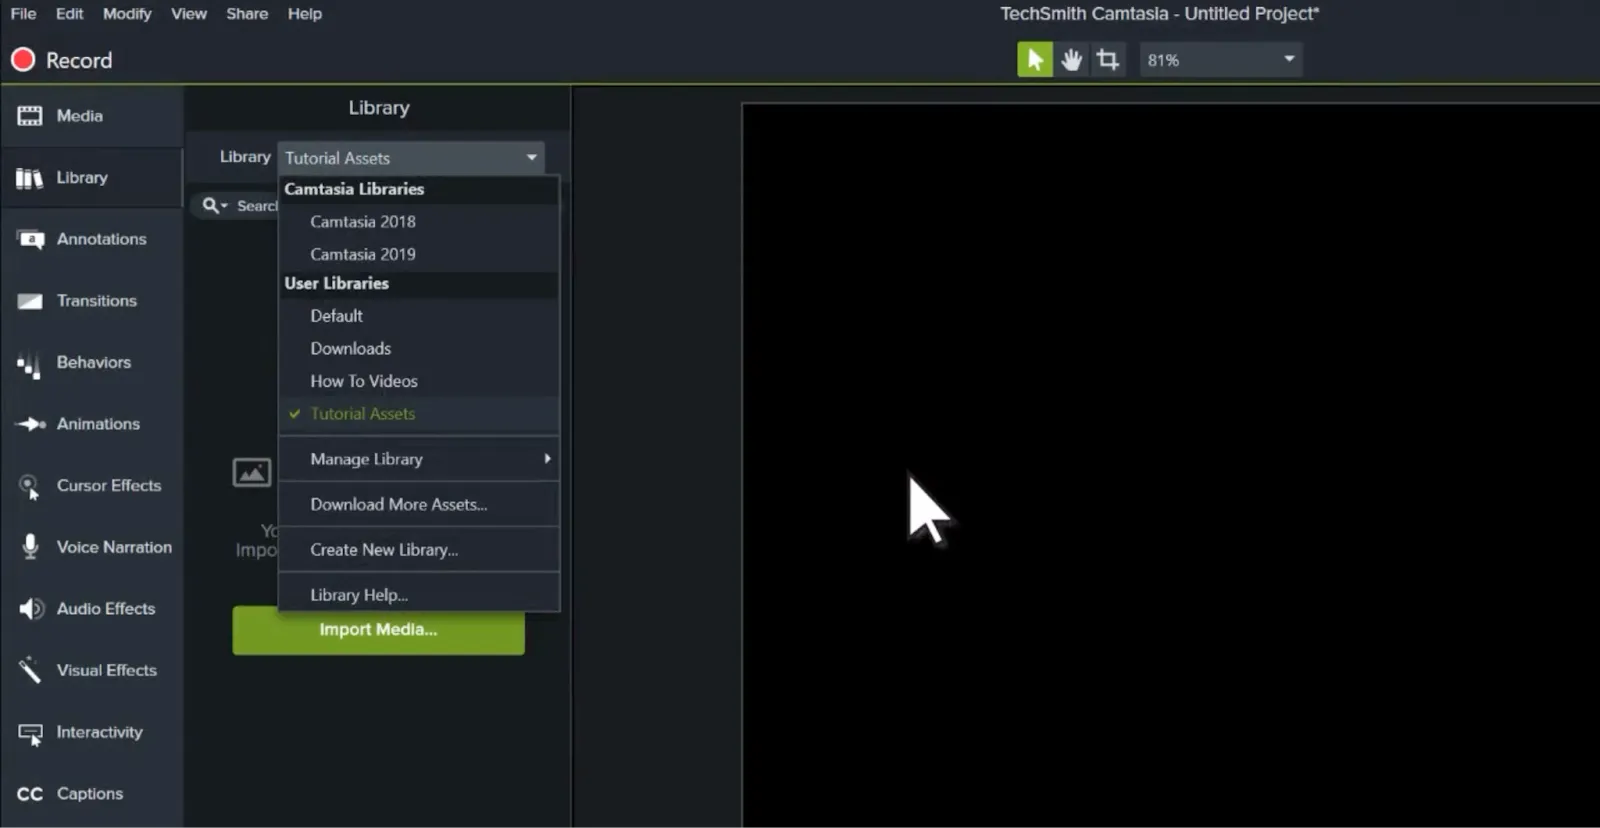The width and height of the screenshot is (1600, 828).
Task: Open the Transitions tab
Action: click(91, 301)
